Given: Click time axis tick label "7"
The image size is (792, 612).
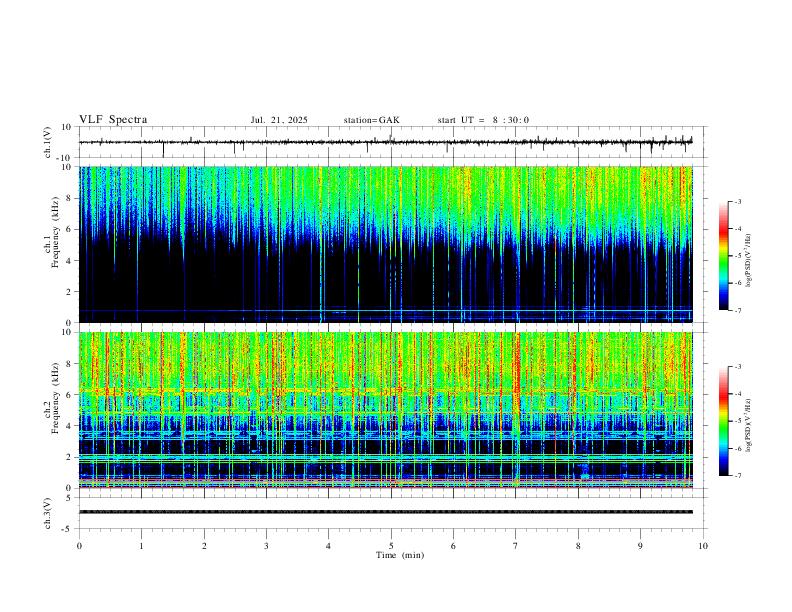Looking at the screenshot, I should pyautogui.click(x=516, y=546).
